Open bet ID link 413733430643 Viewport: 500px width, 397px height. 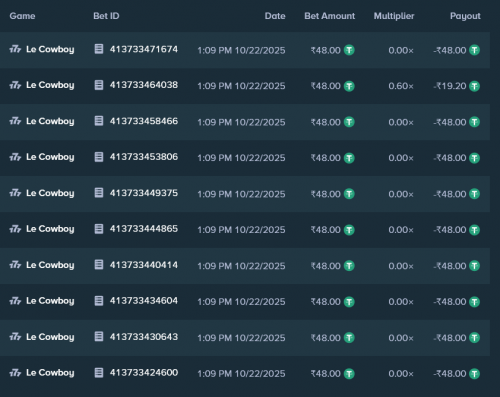144,337
